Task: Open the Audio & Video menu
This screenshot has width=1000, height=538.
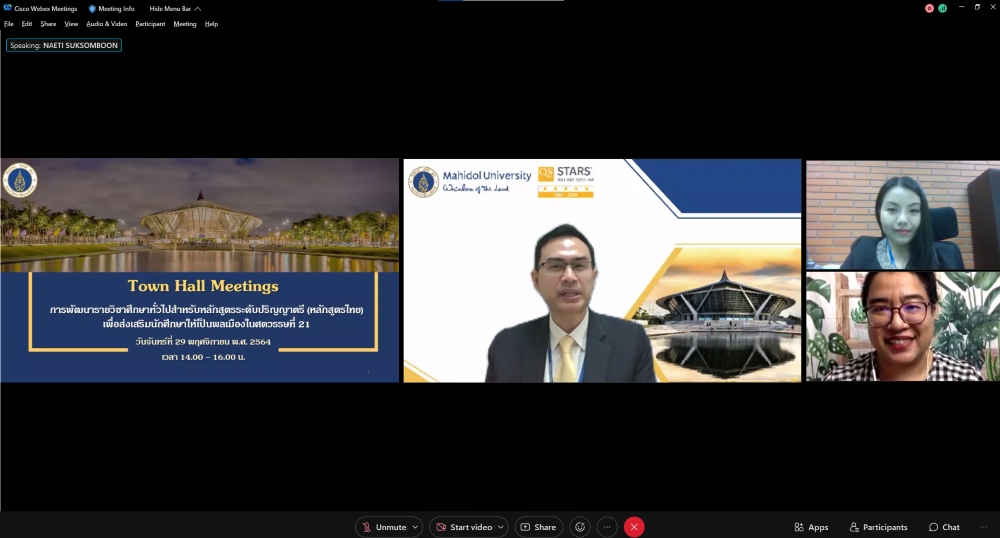Action: coord(106,24)
